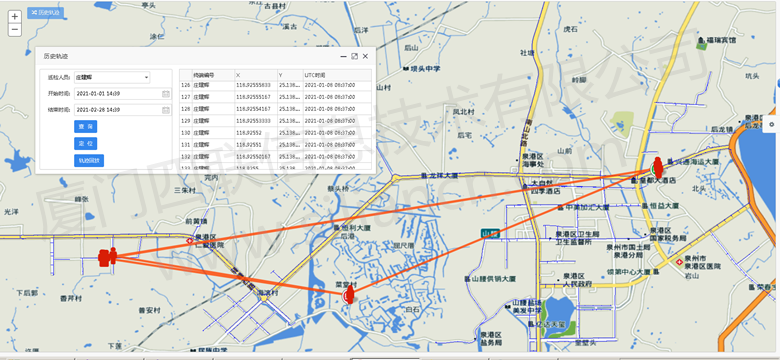Viewport: 780px width, 360px height.
Task: Select table row 127
Action: 275,96
